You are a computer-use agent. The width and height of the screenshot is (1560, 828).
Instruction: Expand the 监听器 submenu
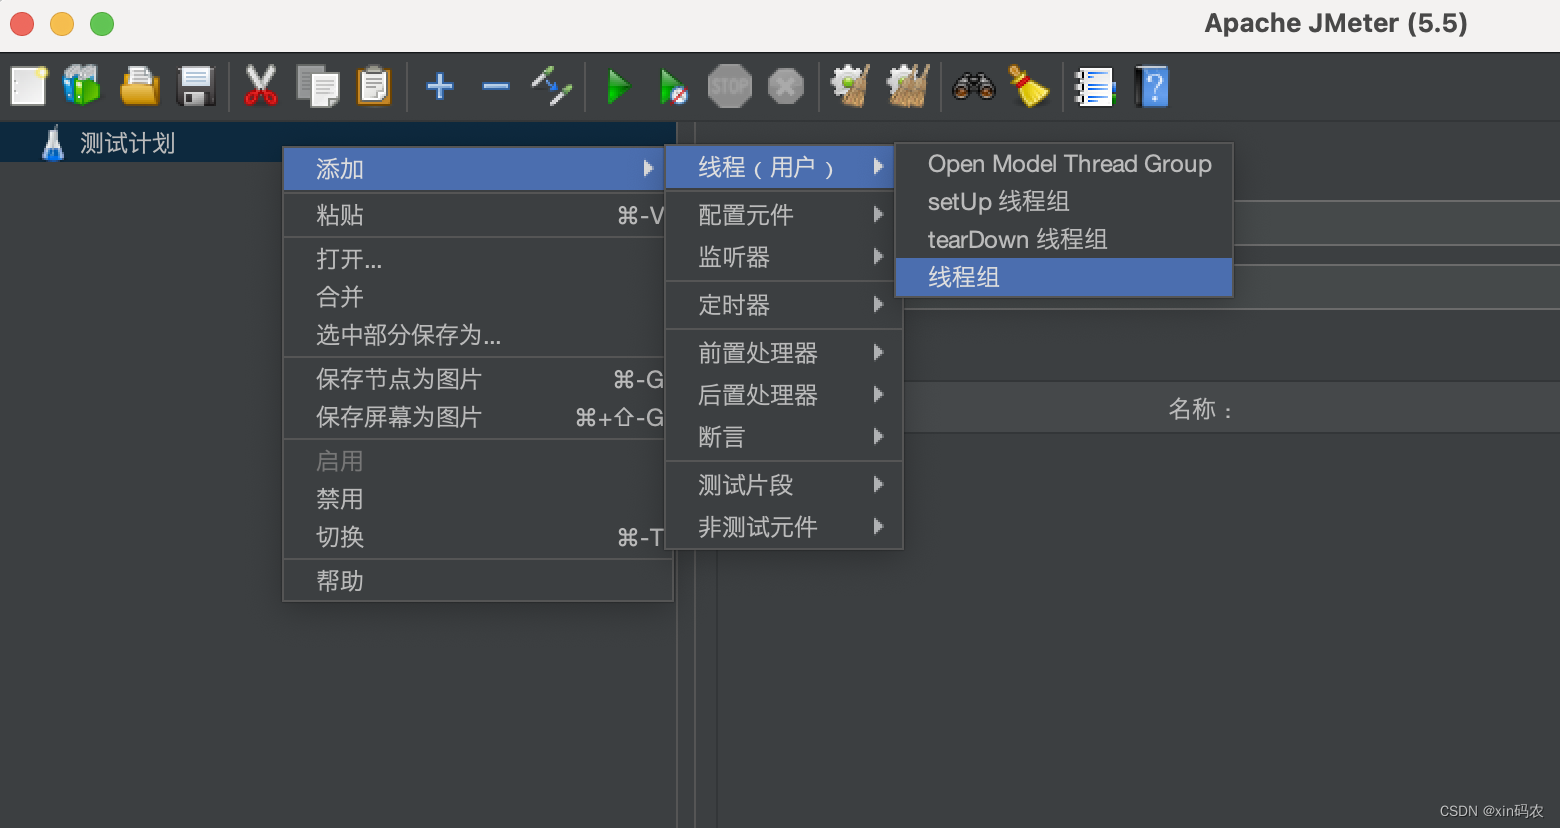click(x=733, y=257)
